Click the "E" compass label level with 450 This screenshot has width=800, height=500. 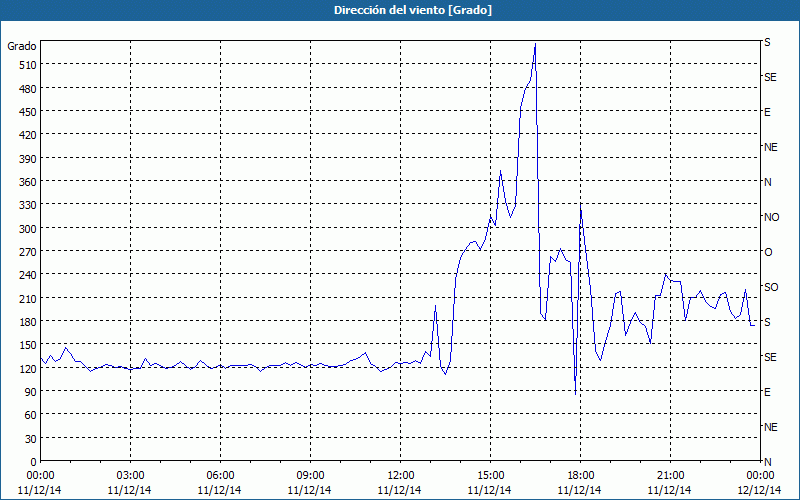pos(767,112)
